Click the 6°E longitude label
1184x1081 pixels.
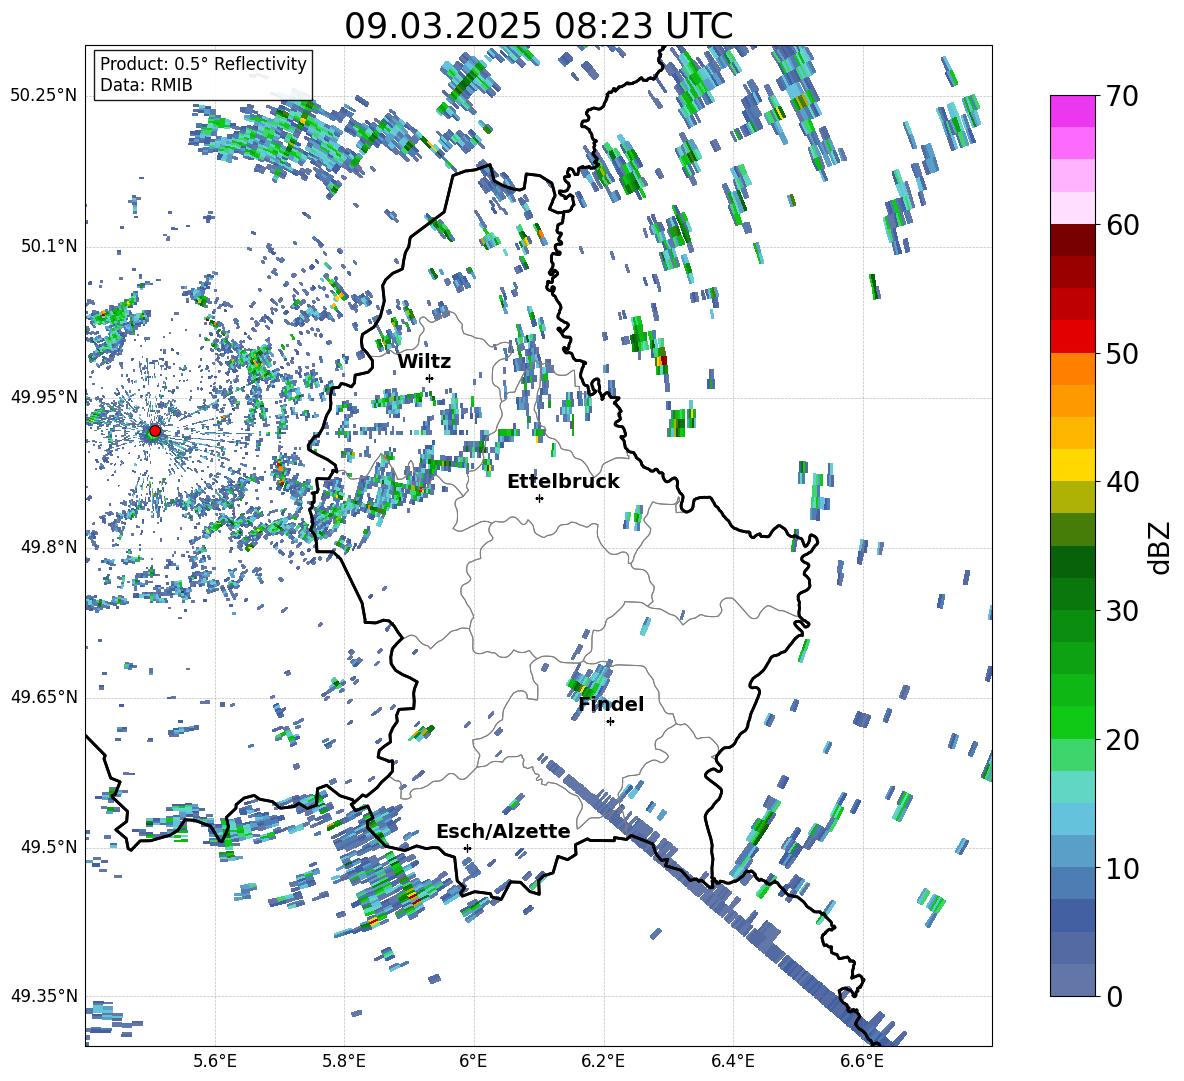pos(474,1061)
